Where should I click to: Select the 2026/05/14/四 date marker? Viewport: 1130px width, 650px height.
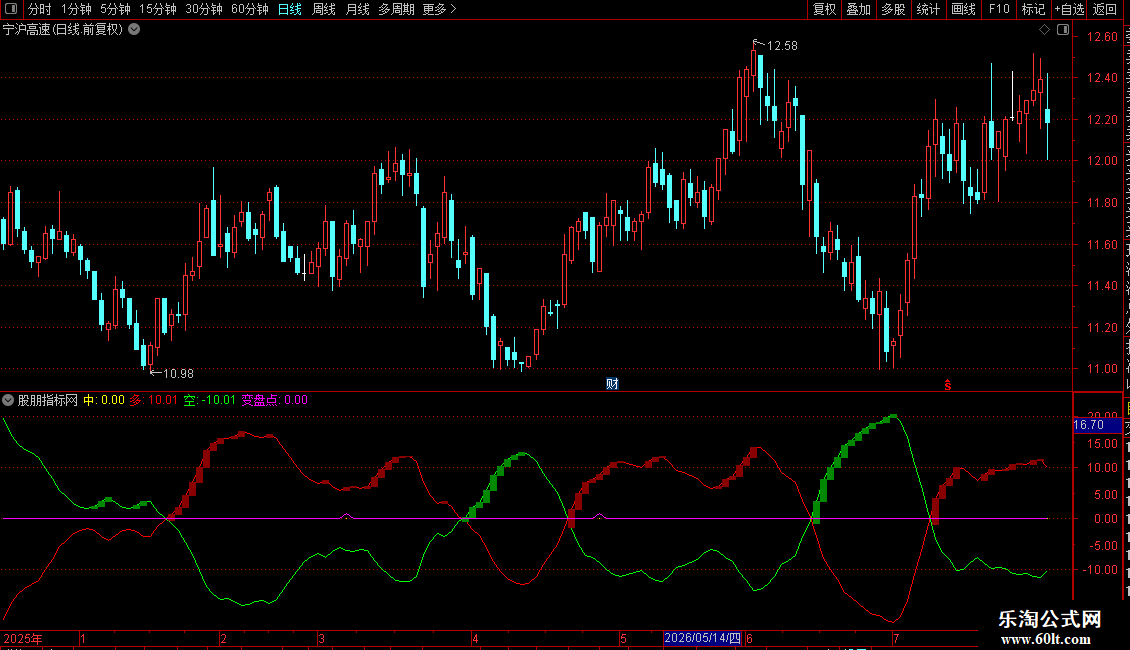(703, 638)
